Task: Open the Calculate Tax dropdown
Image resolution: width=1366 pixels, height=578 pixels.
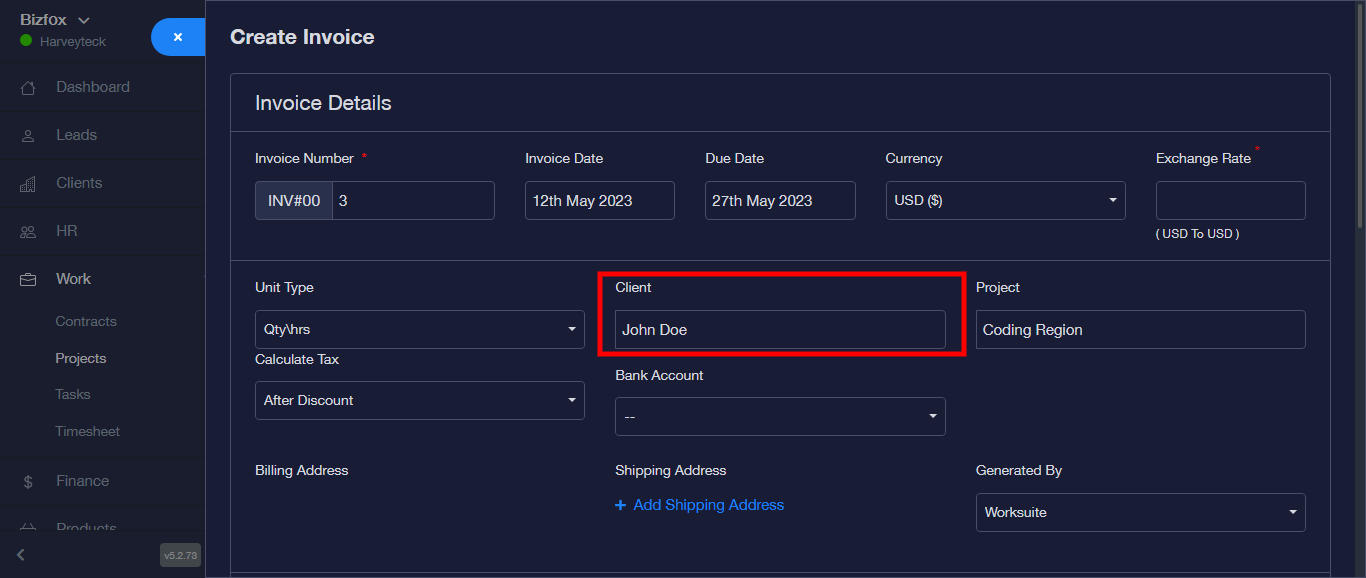Action: click(x=419, y=400)
